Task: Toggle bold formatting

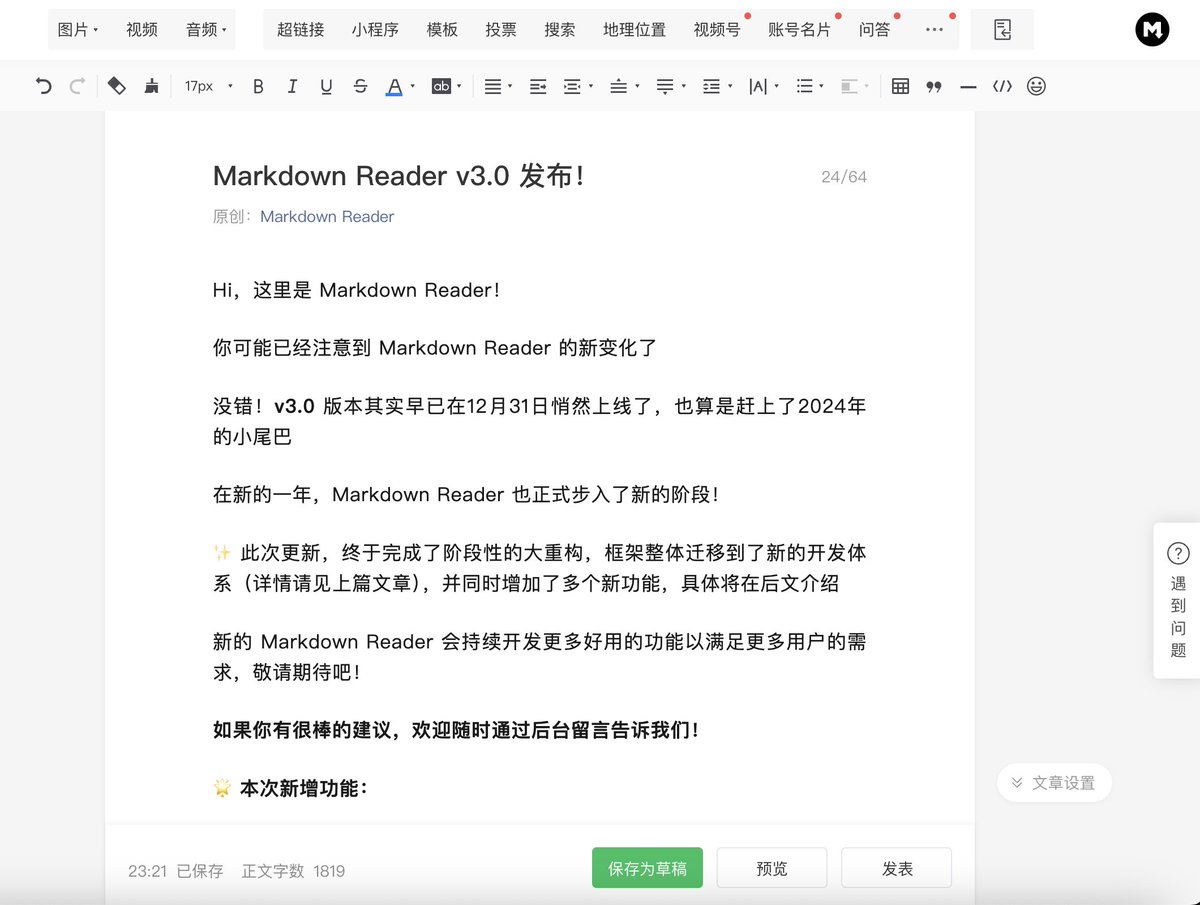Action: tap(258, 86)
